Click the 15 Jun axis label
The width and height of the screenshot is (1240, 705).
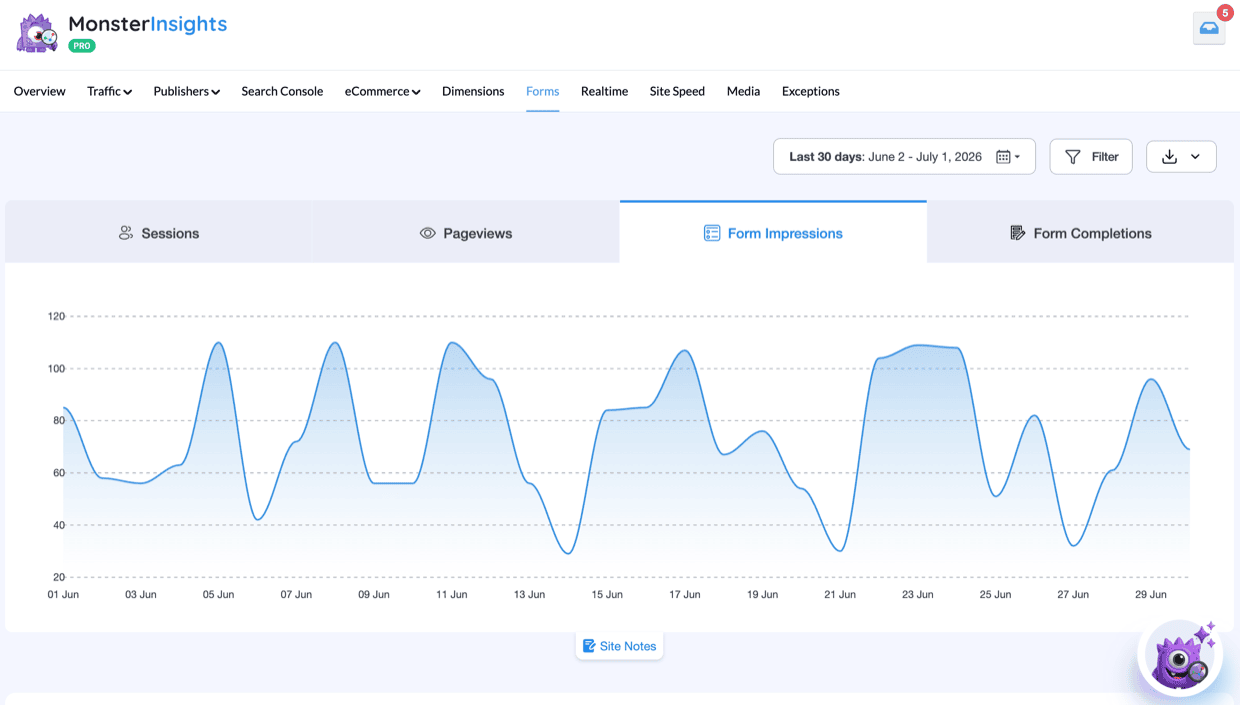tap(607, 594)
